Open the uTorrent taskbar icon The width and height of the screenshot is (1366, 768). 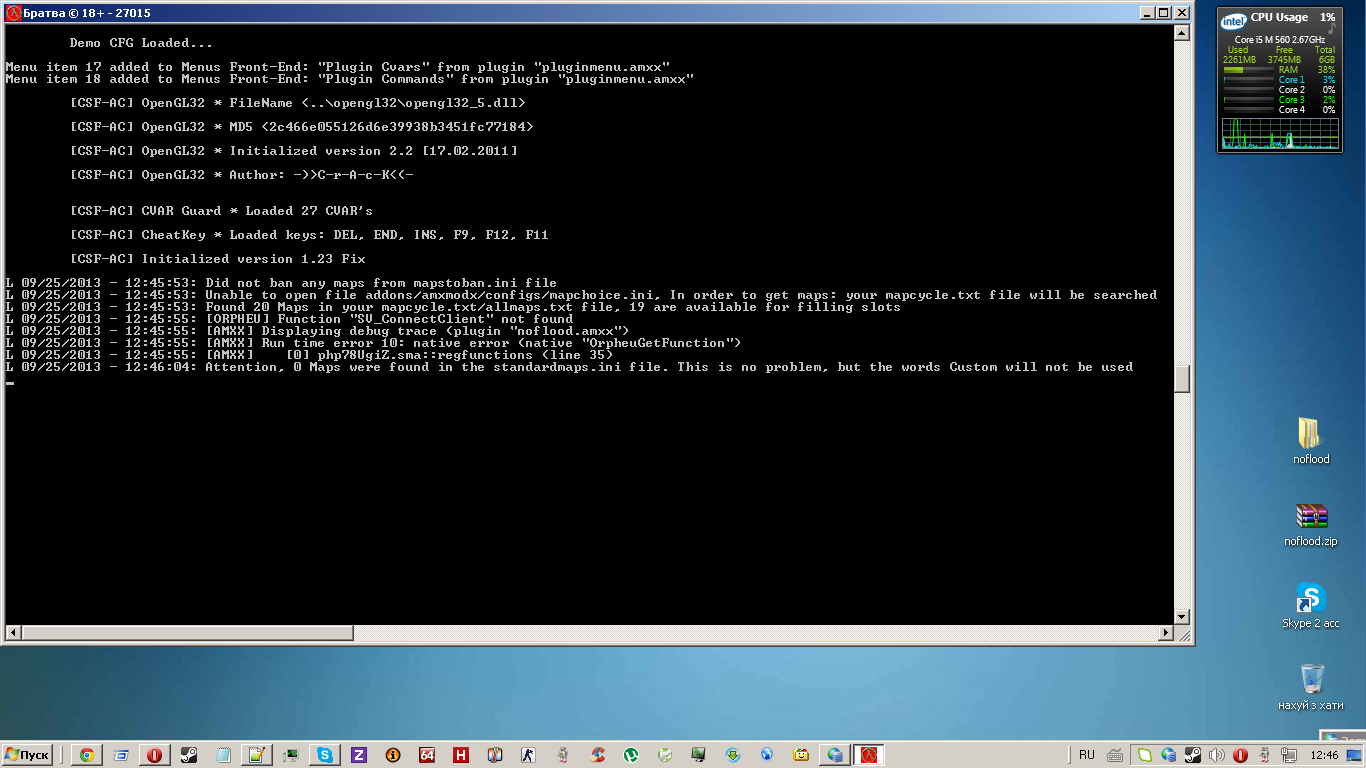point(631,755)
